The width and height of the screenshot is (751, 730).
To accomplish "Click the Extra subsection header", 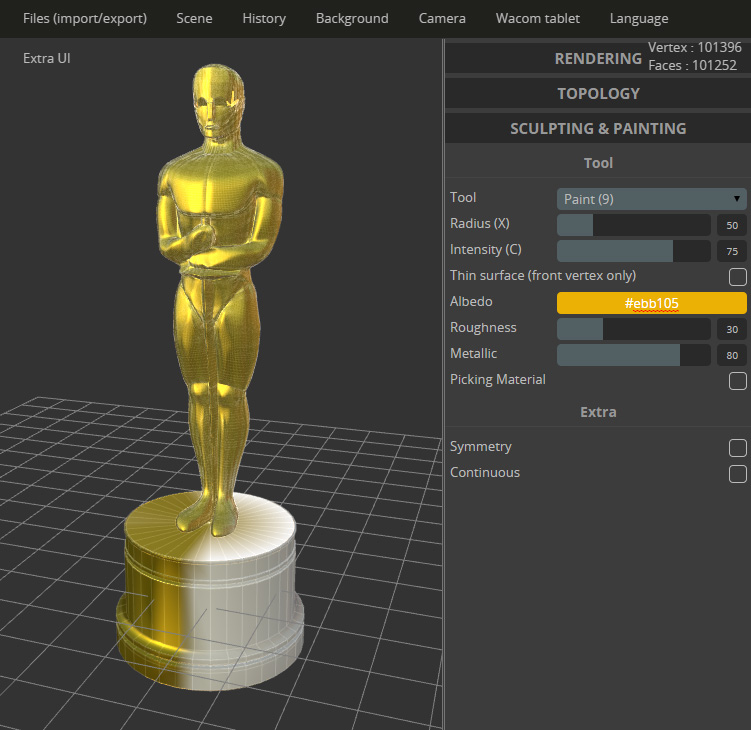I will pyautogui.click(x=598, y=412).
